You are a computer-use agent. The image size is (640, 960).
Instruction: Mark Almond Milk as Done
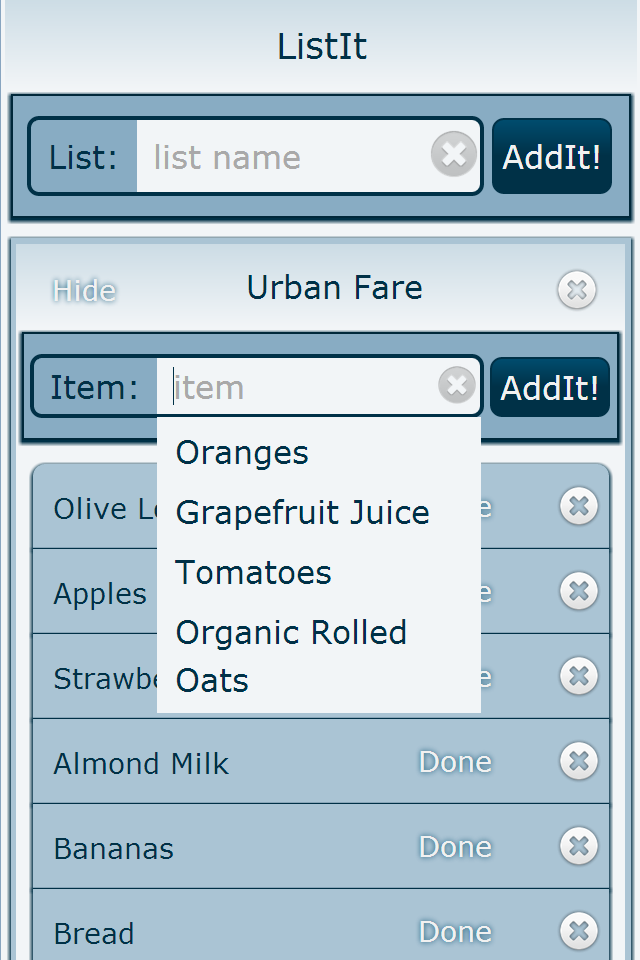pyautogui.click(x=455, y=762)
